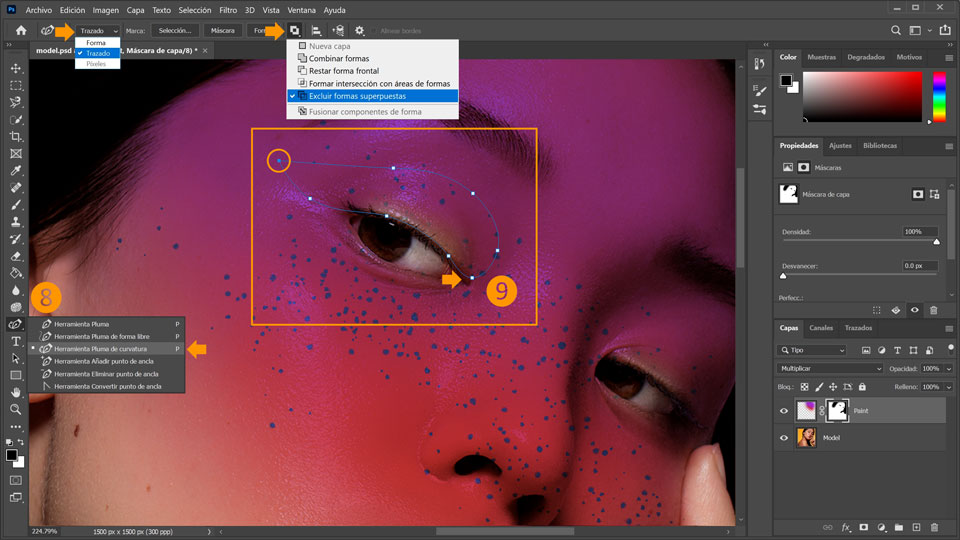Choose Forma in mode list
This screenshot has height=540, width=960.
[x=97, y=43]
